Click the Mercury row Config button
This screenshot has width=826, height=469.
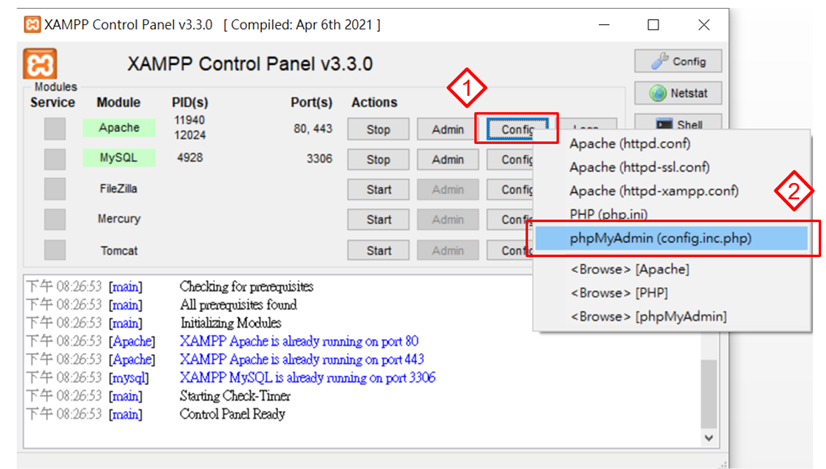510,219
